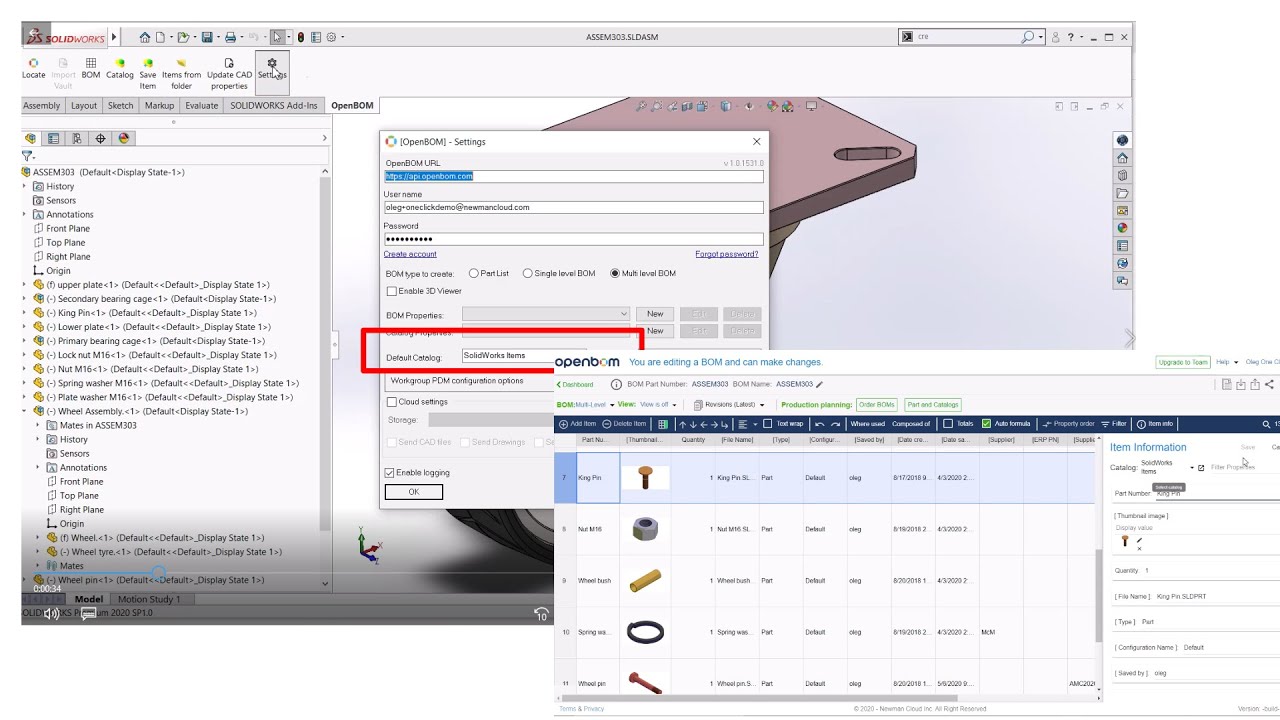Screen dimensions: 1280x720
Task: Click Update CAD properties tool
Action: [229, 74]
